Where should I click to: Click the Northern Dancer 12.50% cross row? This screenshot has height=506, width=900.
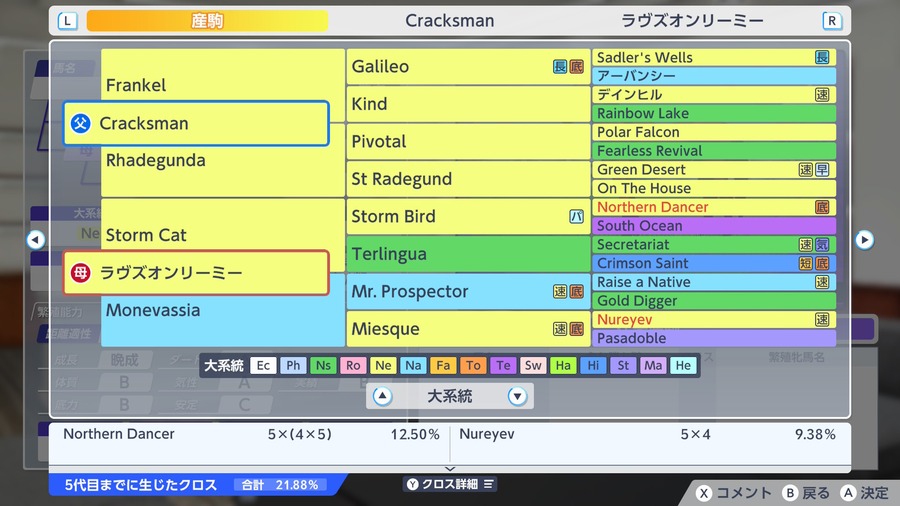[251, 434]
